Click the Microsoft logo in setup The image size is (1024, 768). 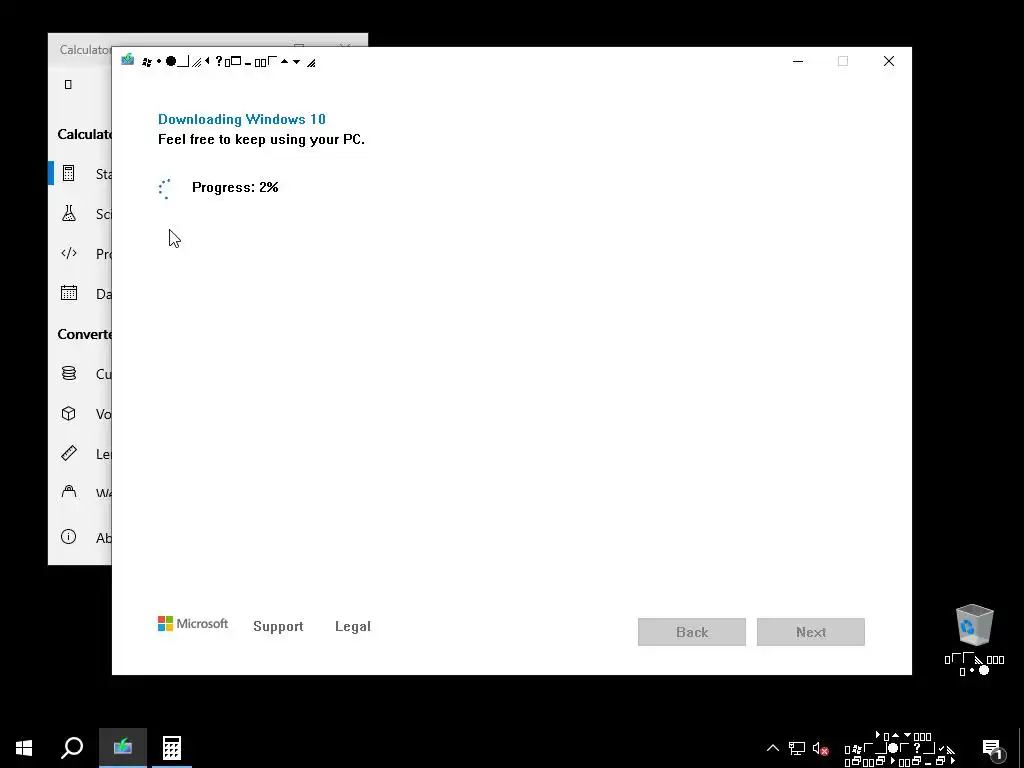(x=193, y=624)
